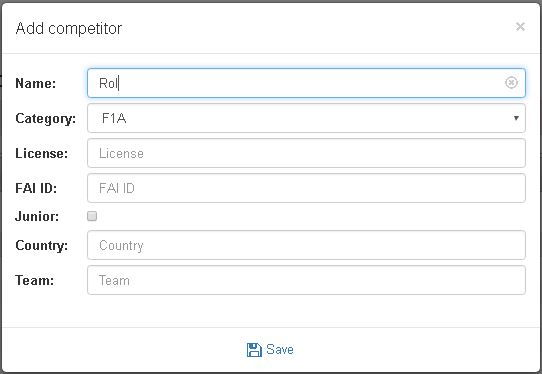Click the floppy disk Save icon
This screenshot has width=542, height=374.
point(254,350)
